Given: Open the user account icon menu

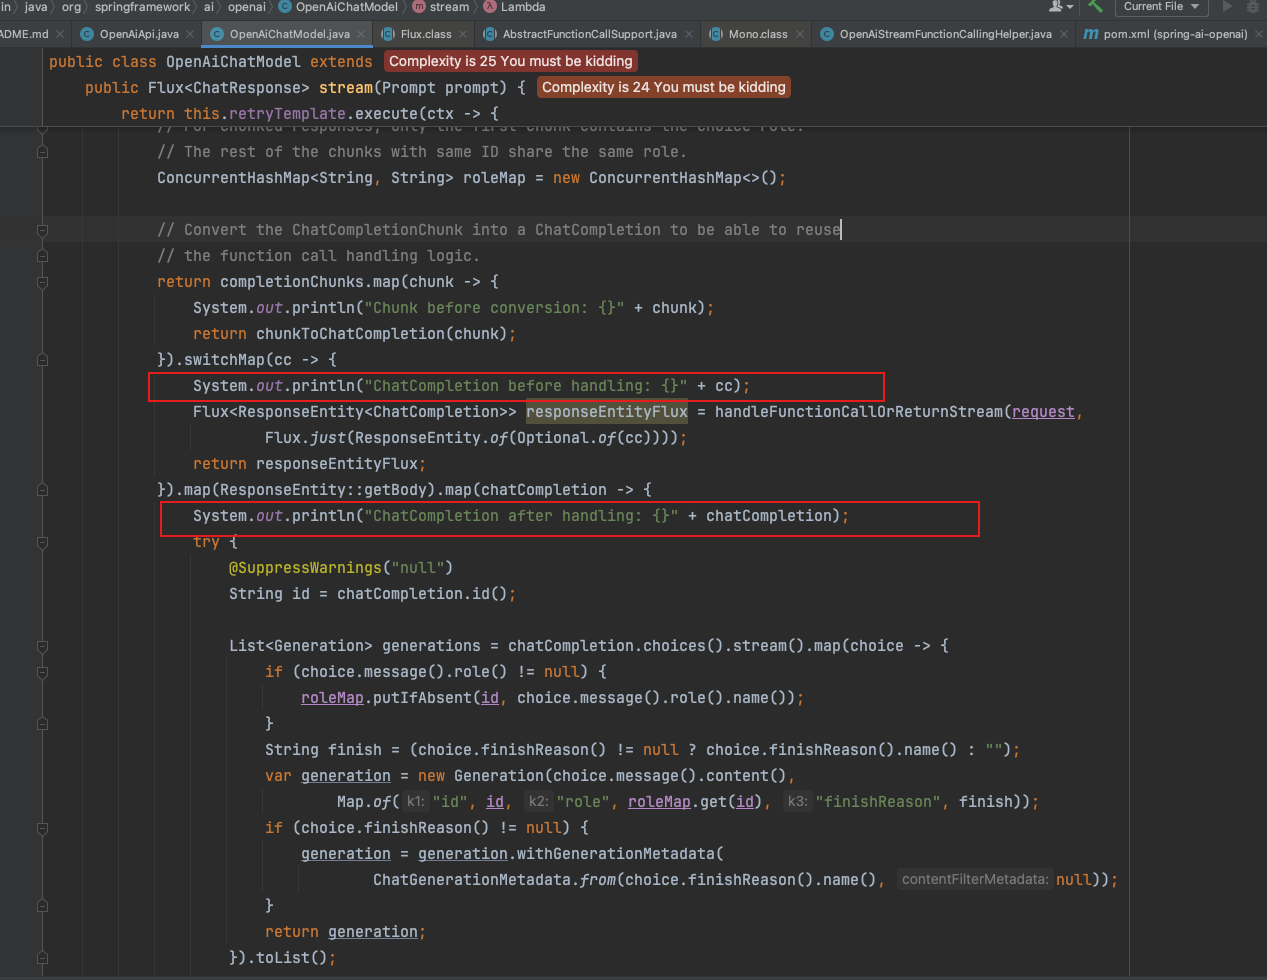Looking at the screenshot, I should (x=1059, y=6).
